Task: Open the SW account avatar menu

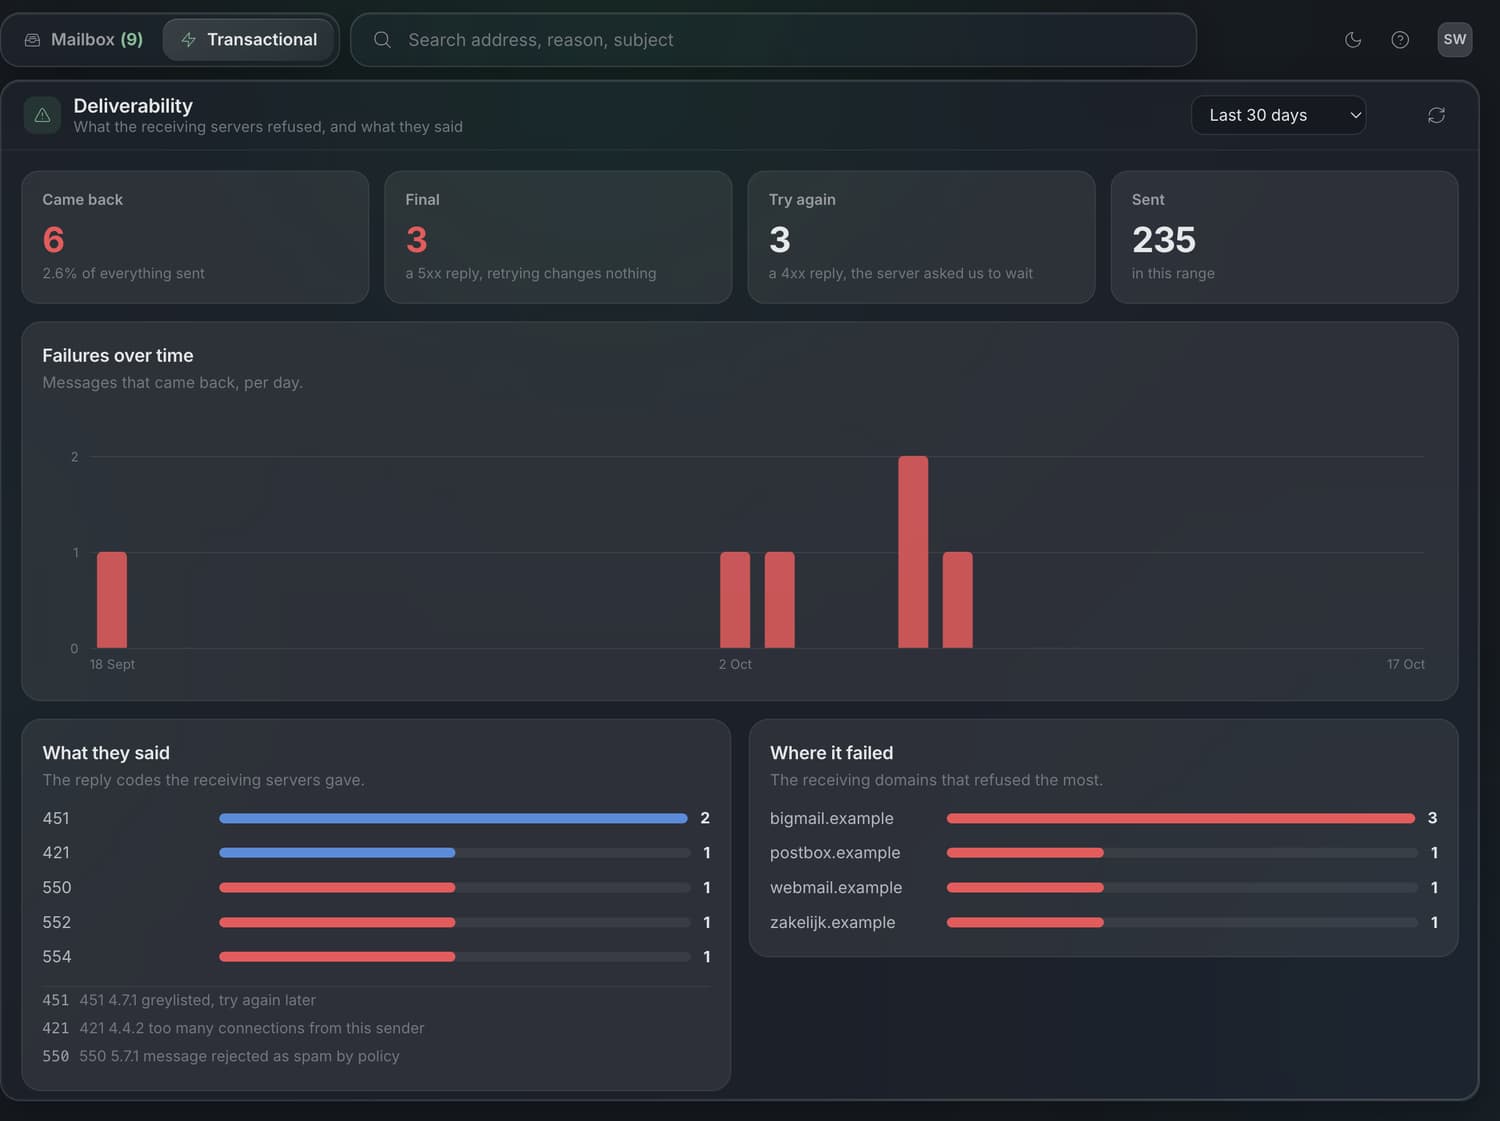Action: click(1455, 40)
